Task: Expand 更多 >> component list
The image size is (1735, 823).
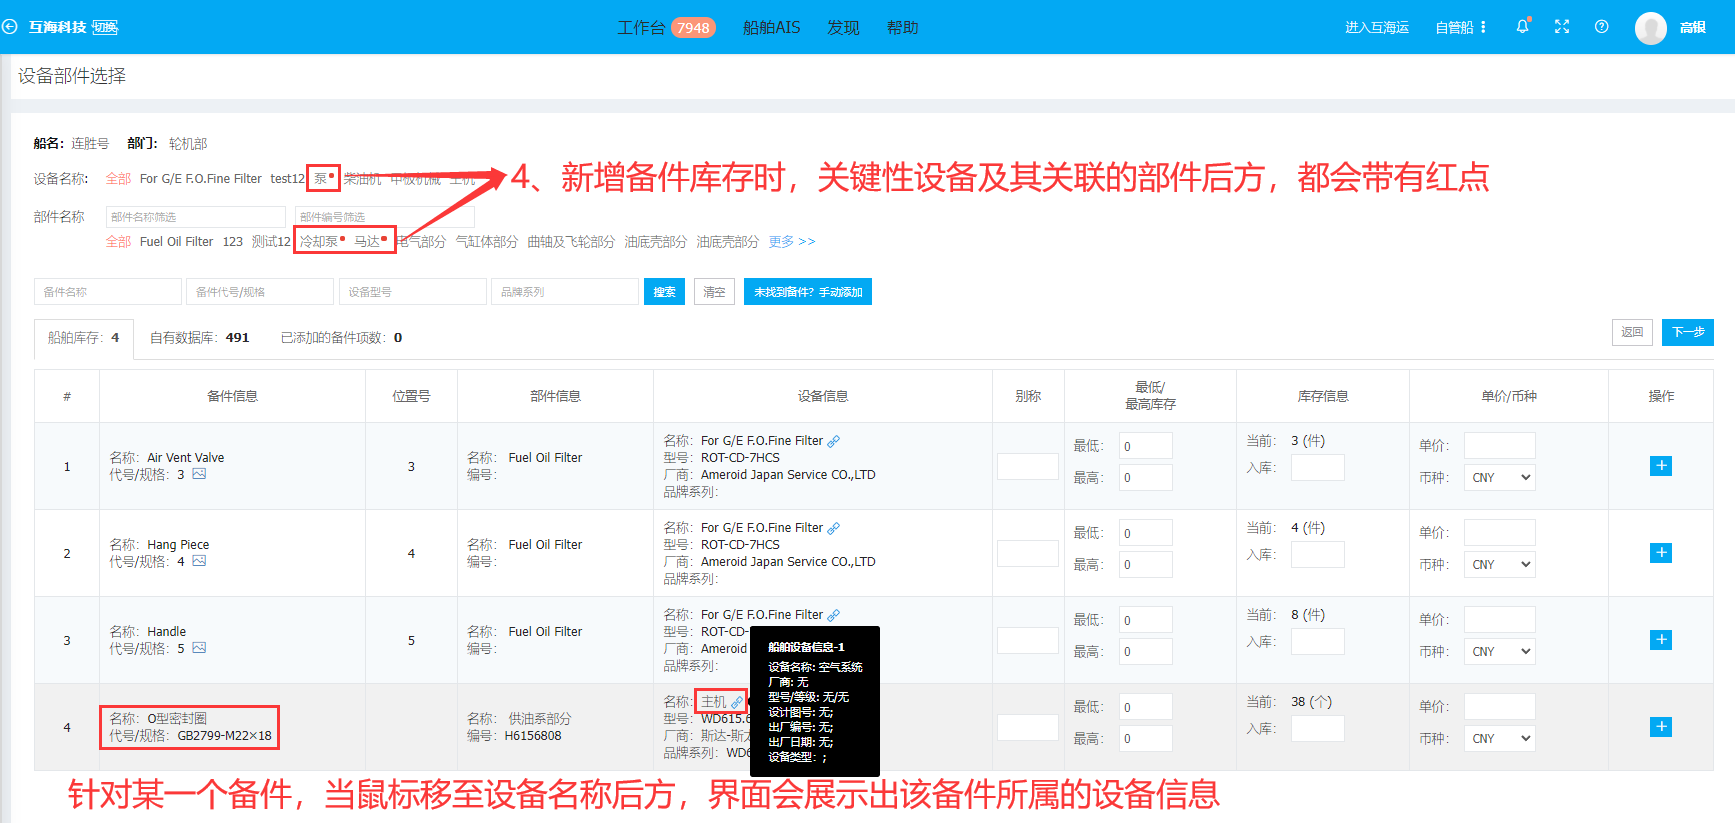Action: click(792, 242)
